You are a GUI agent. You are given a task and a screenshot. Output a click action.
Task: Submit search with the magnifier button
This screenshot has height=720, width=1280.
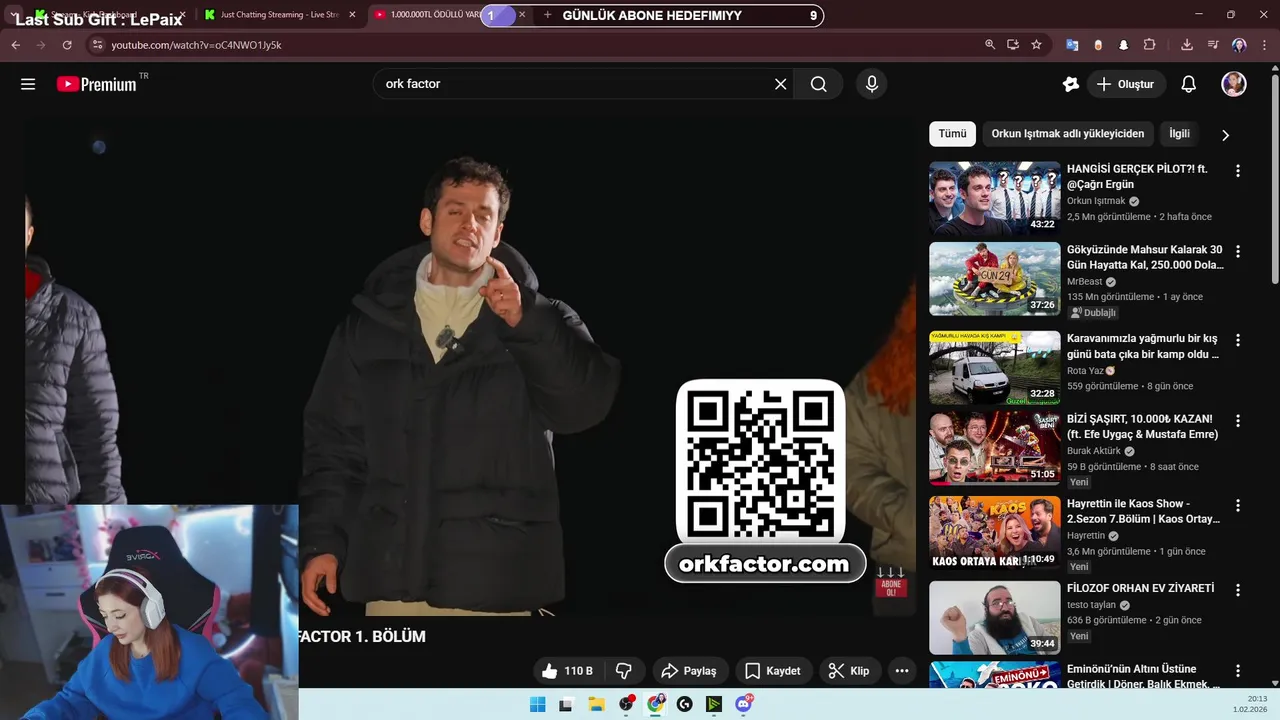pos(819,84)
